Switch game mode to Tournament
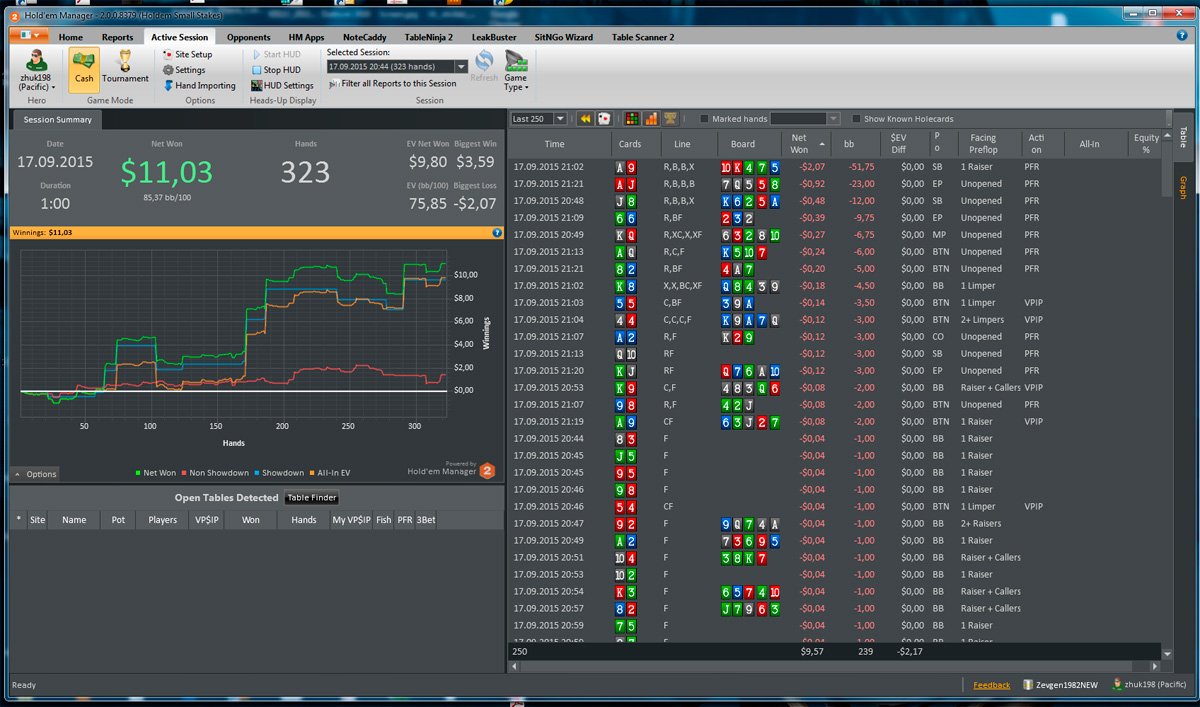1200x707 pixels. pyautogui.click(x=125, y=69)
